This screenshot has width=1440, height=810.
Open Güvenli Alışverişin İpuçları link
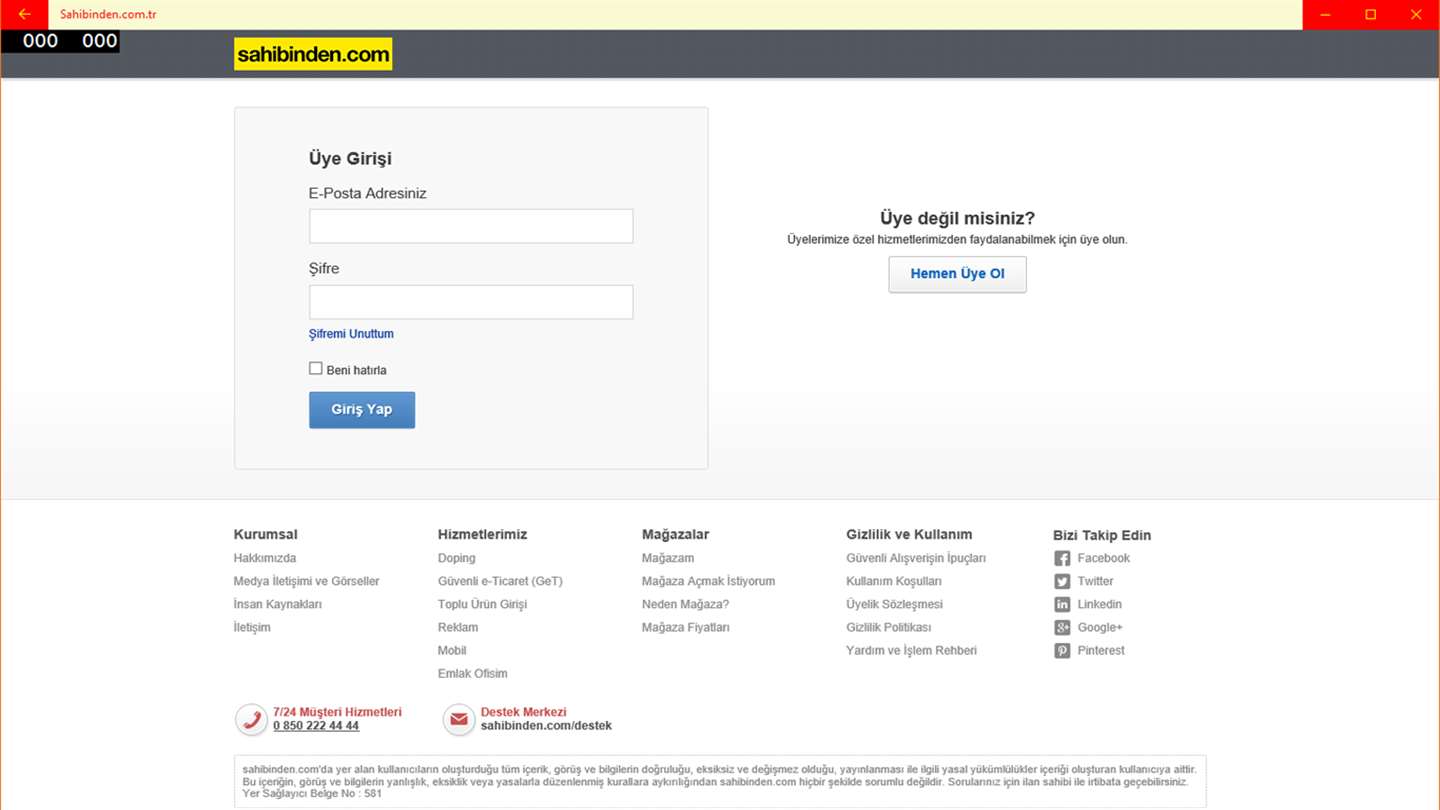pyautogui.click(x=916, y=558)
